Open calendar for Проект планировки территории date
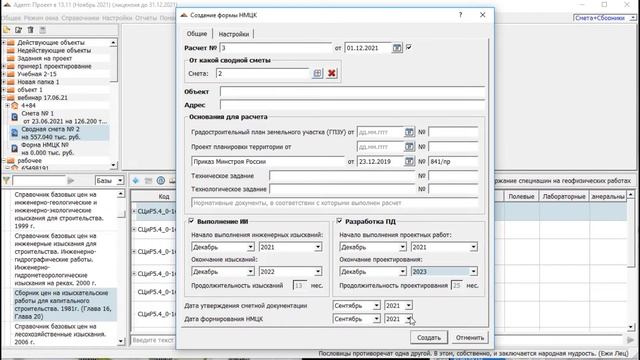 point(409,147)
